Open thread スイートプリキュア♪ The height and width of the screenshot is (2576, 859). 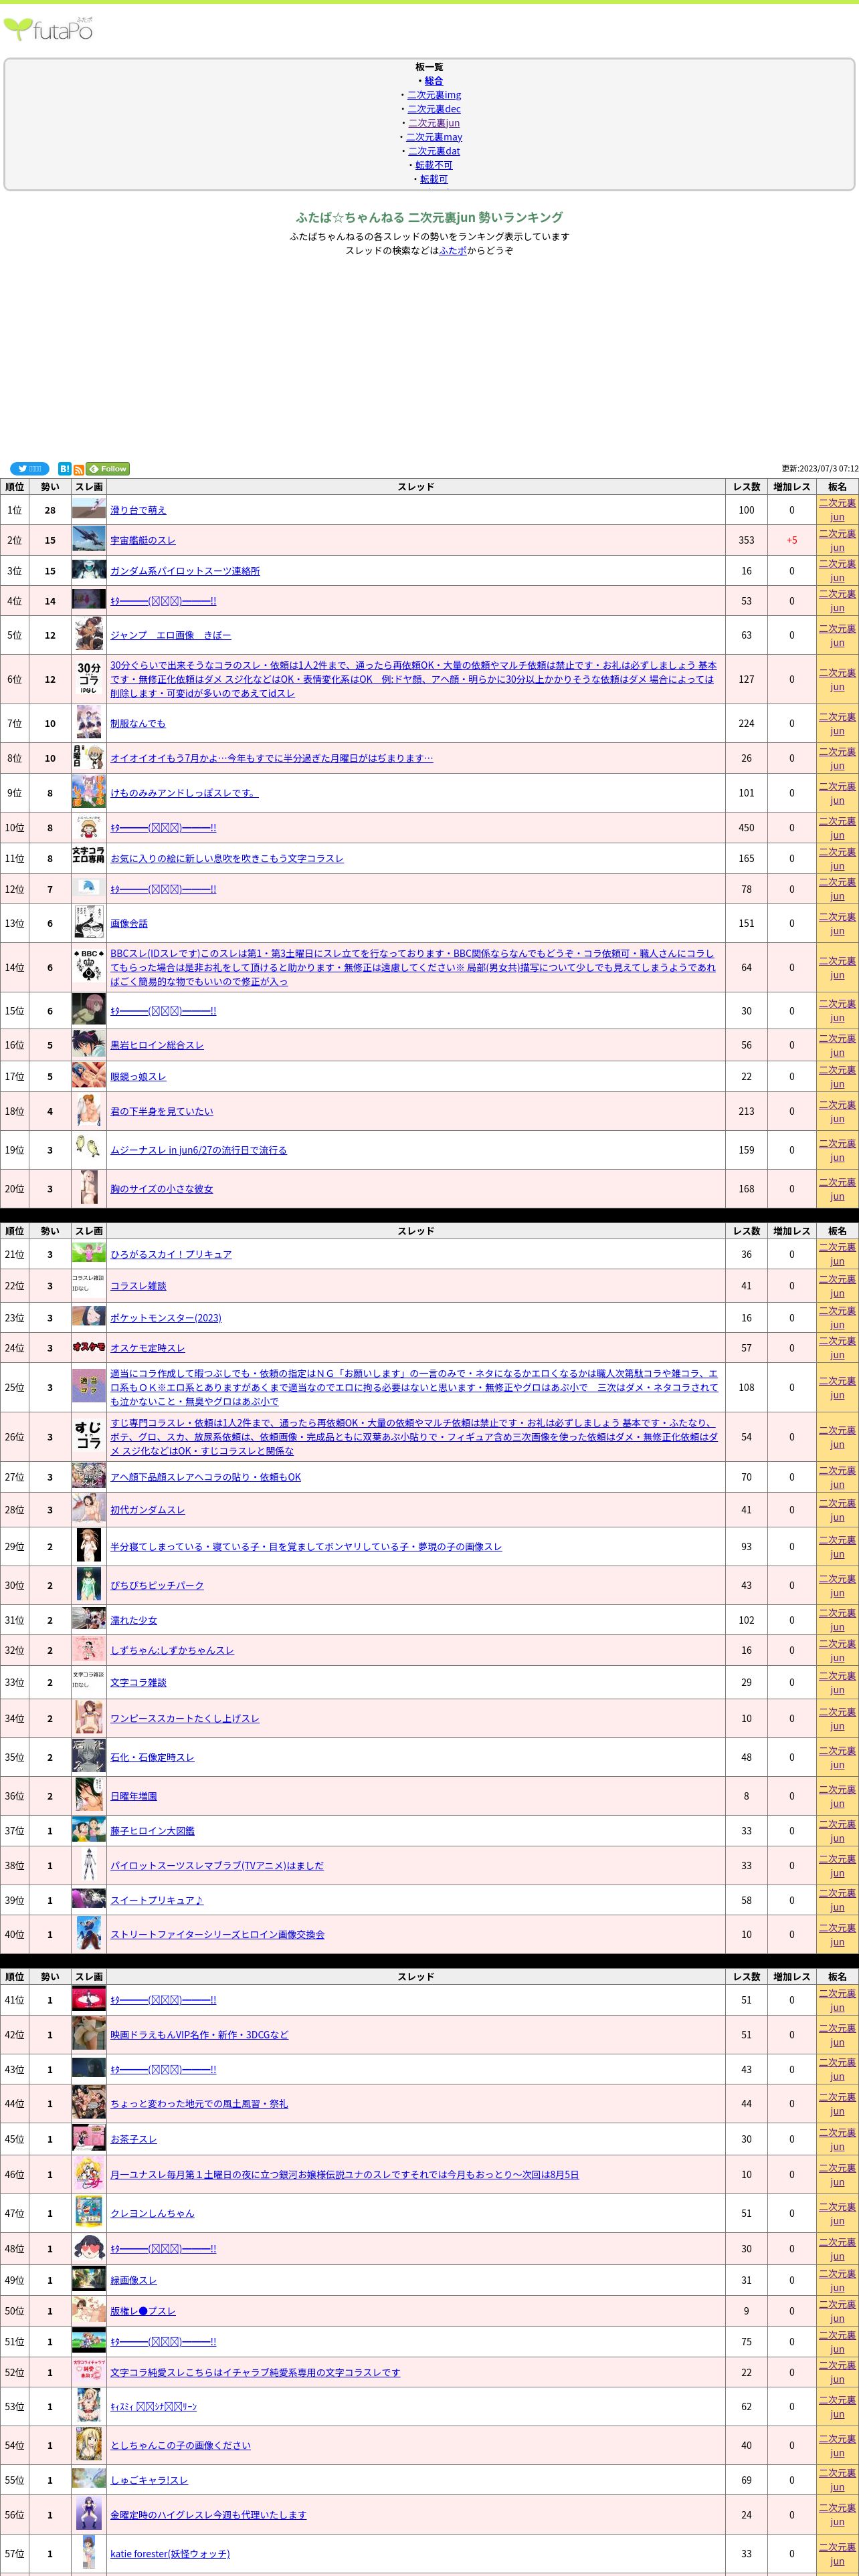coord(156,1900)
